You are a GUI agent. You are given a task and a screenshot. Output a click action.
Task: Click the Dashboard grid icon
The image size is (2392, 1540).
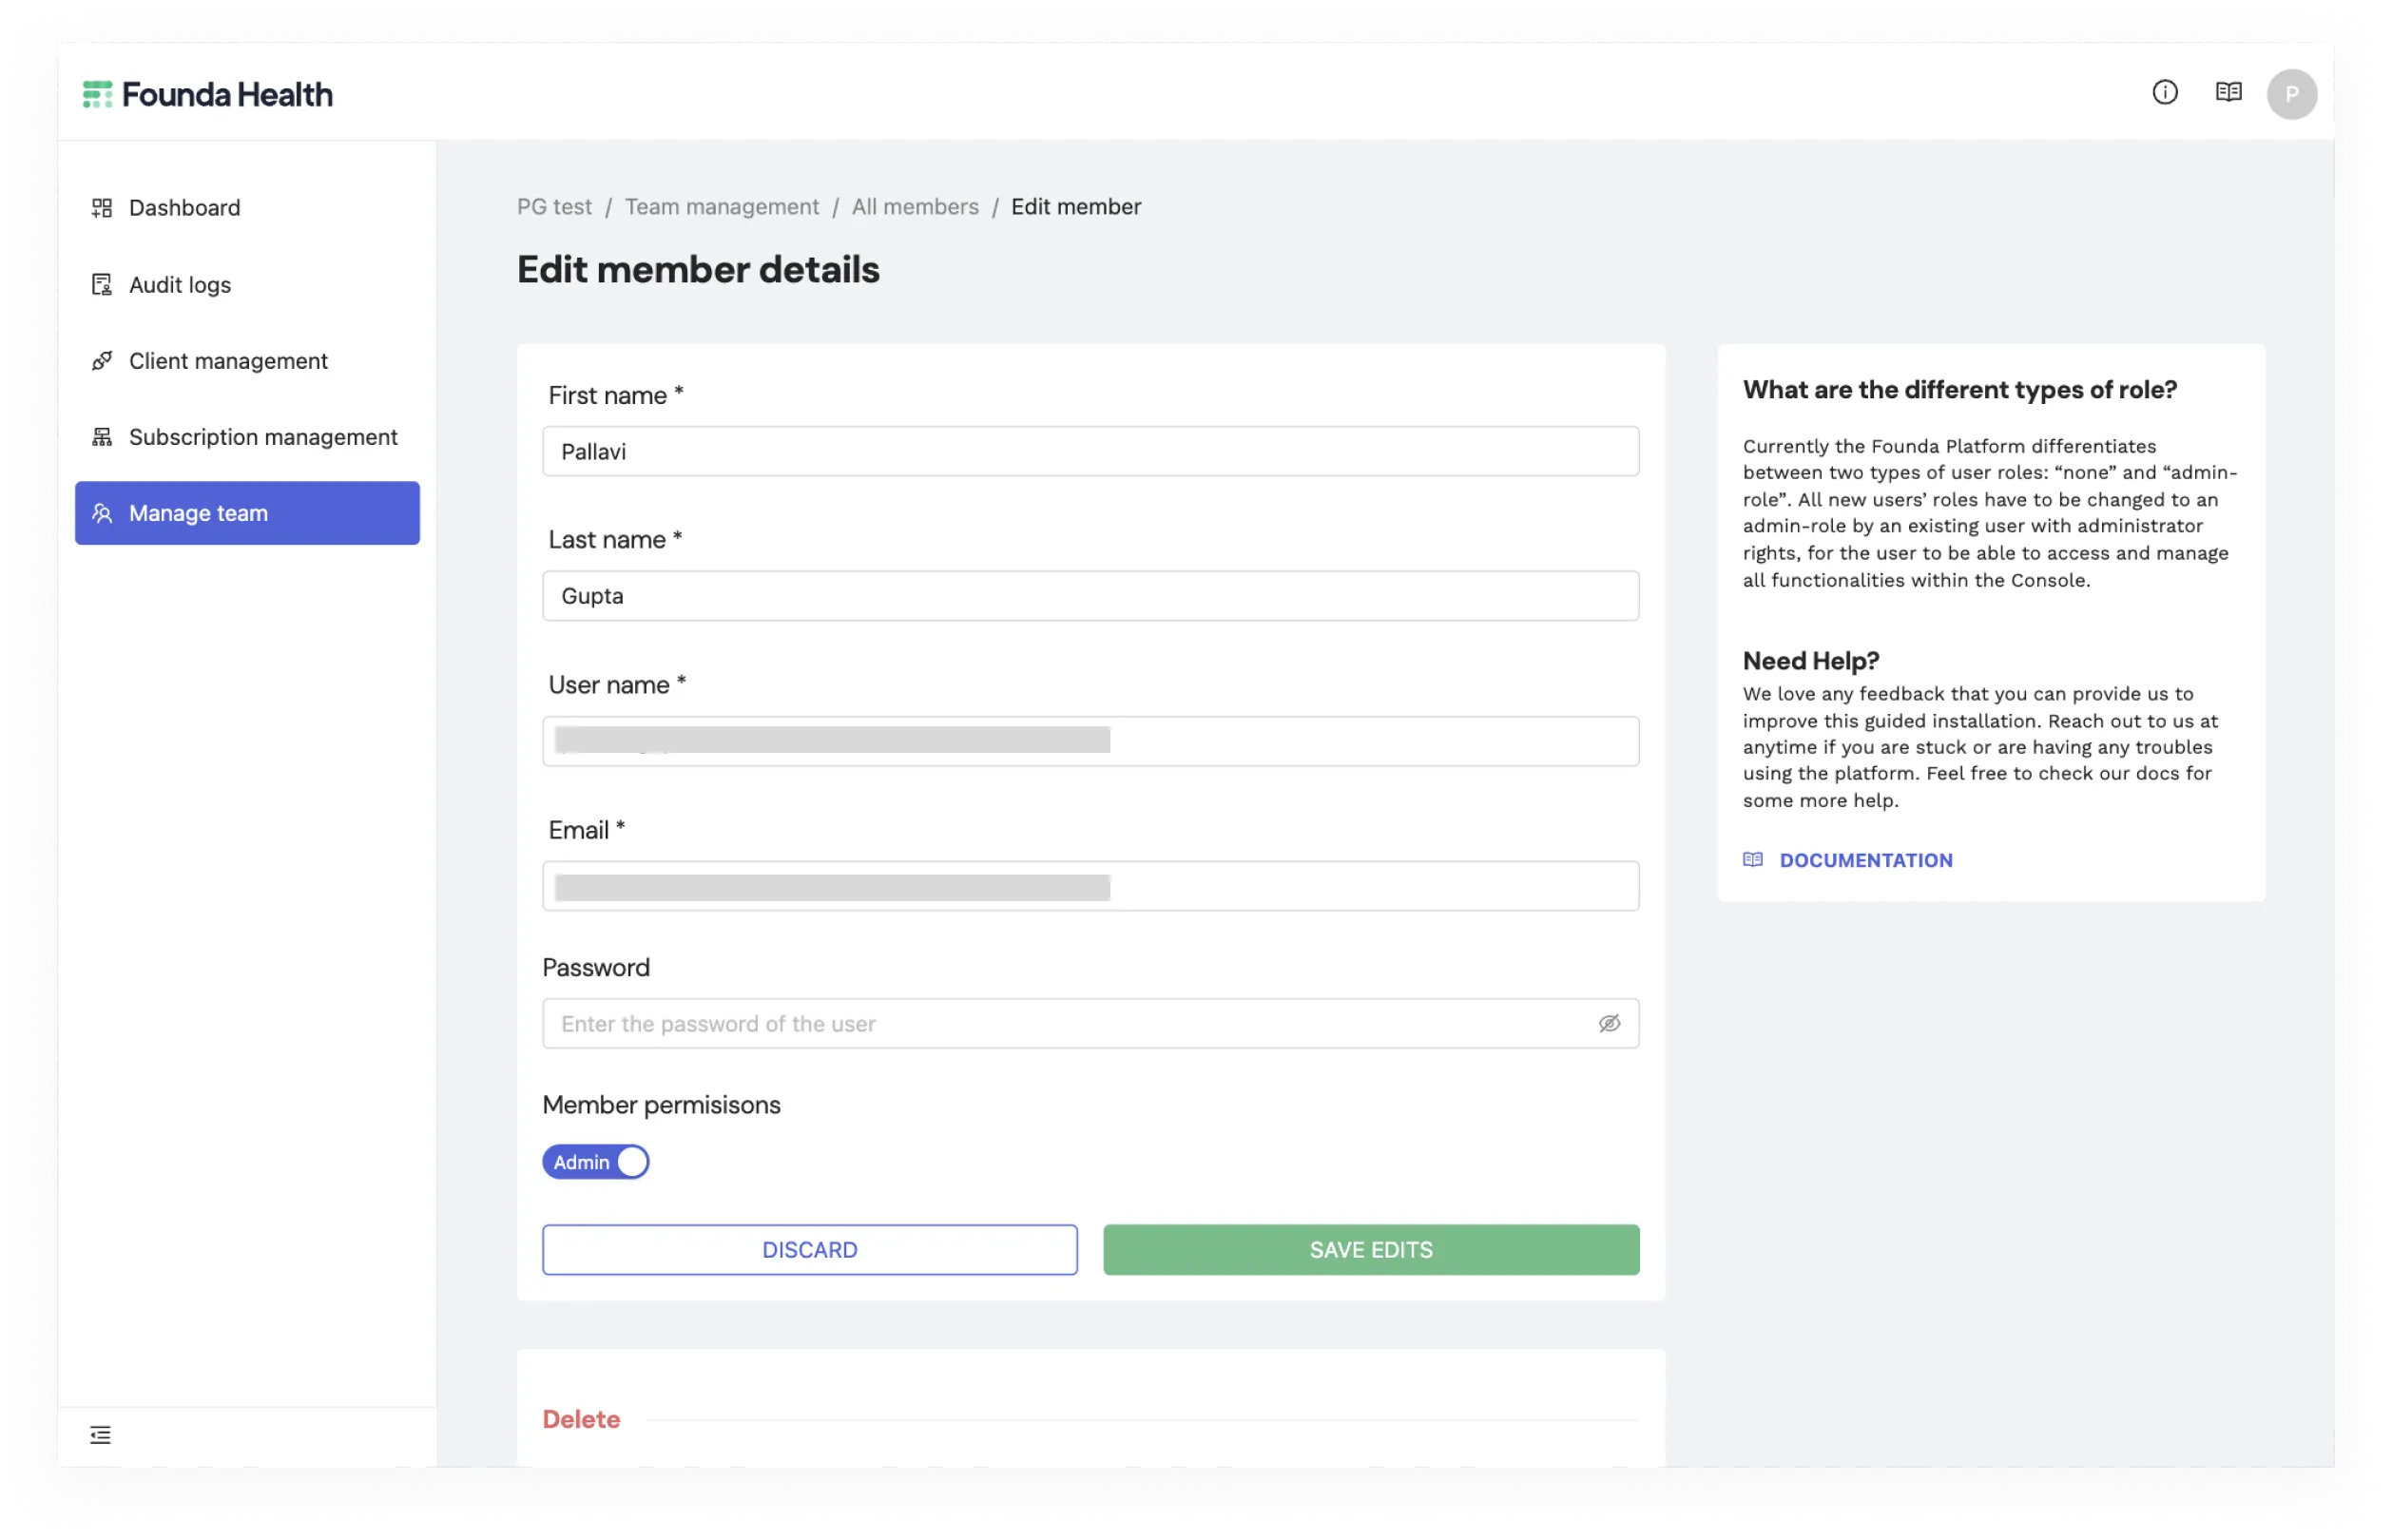[102, 207]
